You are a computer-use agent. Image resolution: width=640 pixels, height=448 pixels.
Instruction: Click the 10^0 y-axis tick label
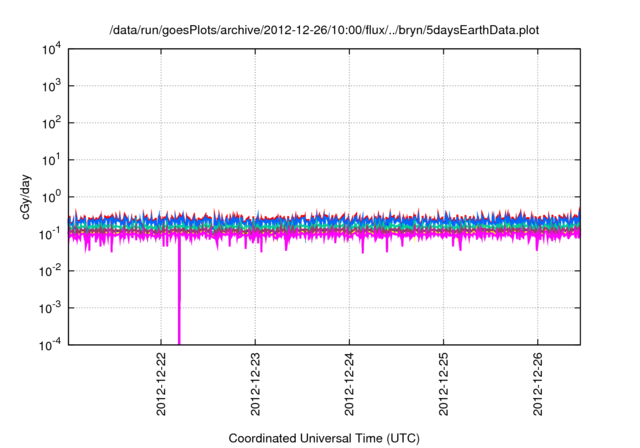tap(51, 197)
